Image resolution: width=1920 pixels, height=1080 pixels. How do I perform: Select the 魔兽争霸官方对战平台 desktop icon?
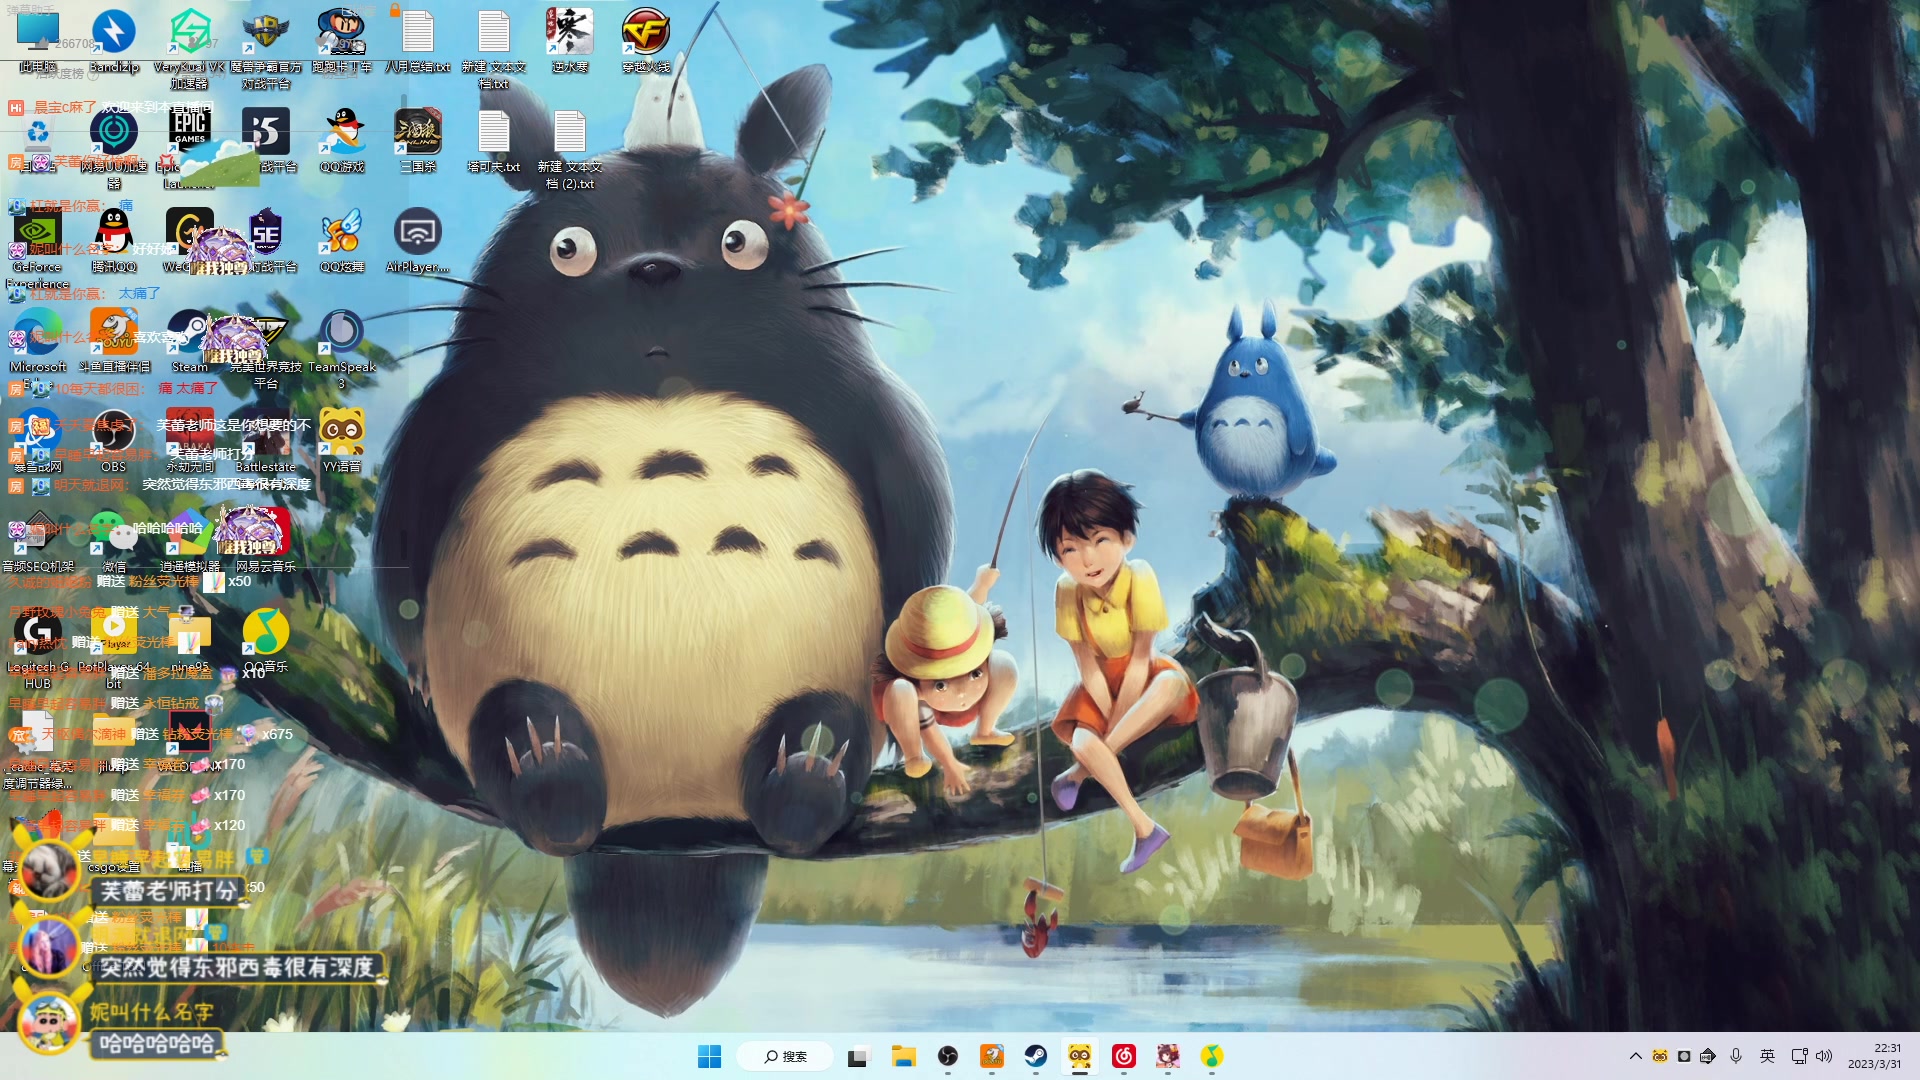tap(265, 48)
